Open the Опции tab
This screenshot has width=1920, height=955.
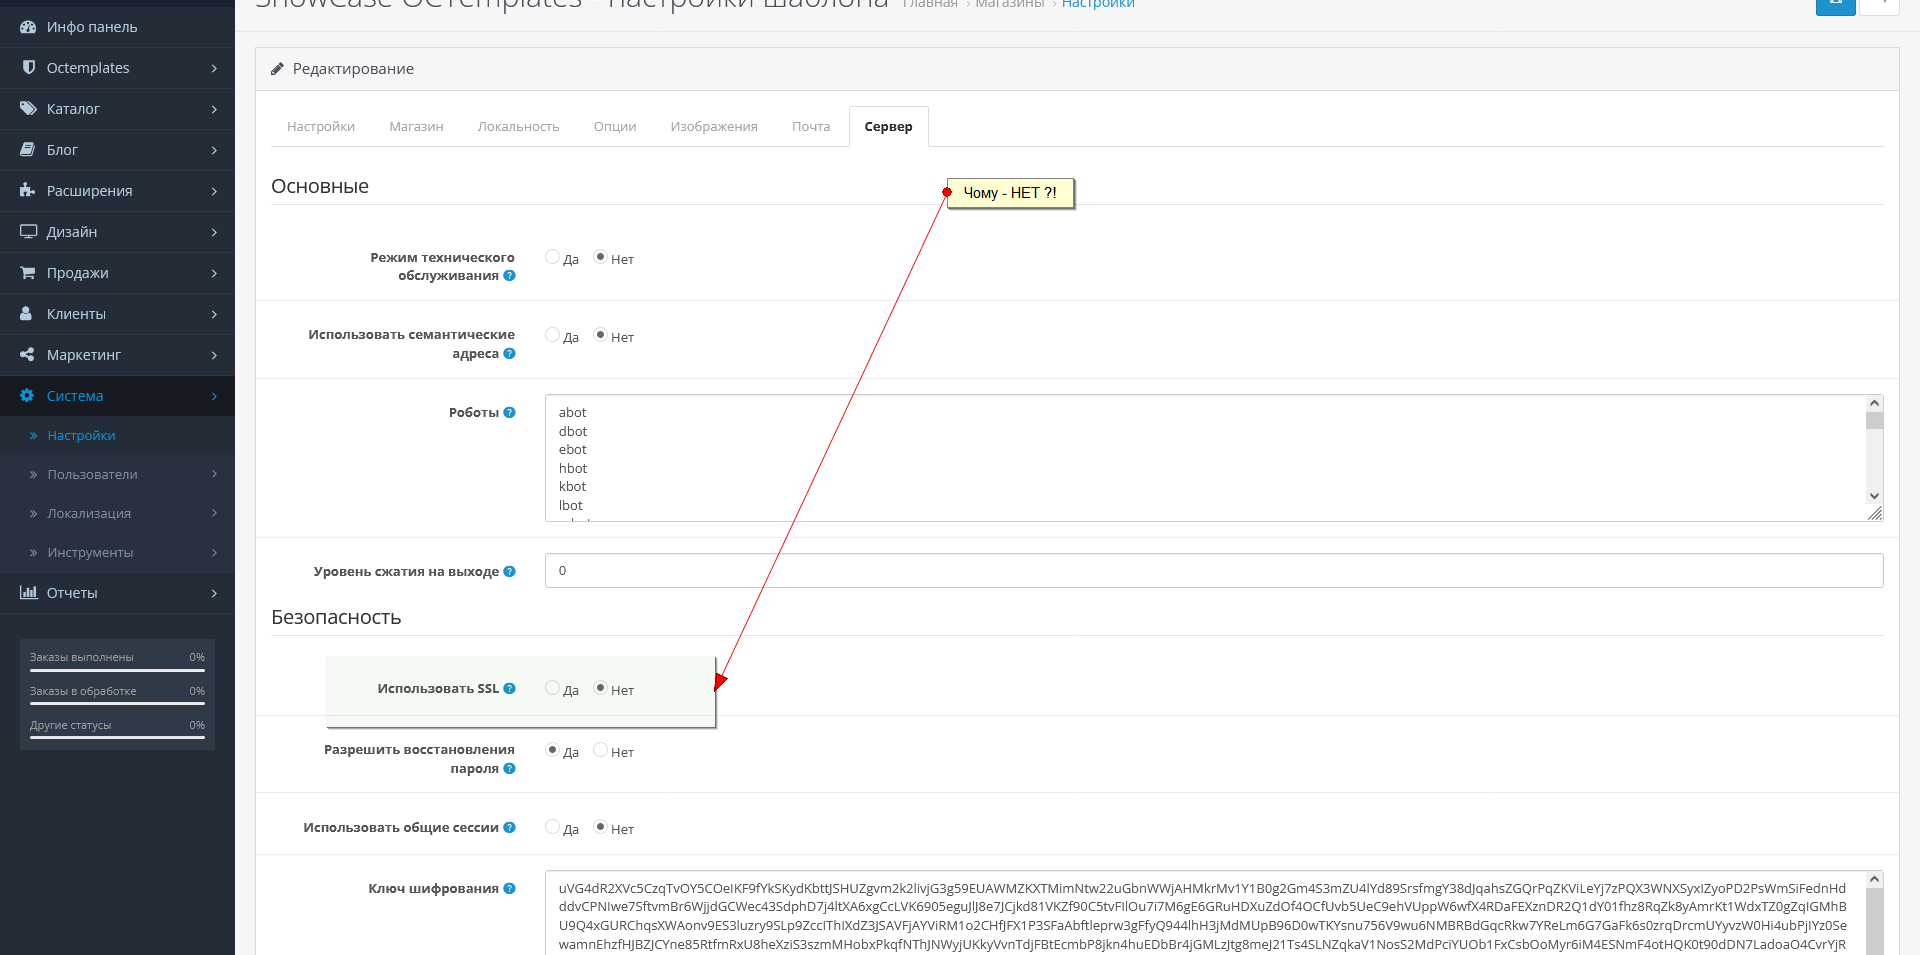click(615, 127)
